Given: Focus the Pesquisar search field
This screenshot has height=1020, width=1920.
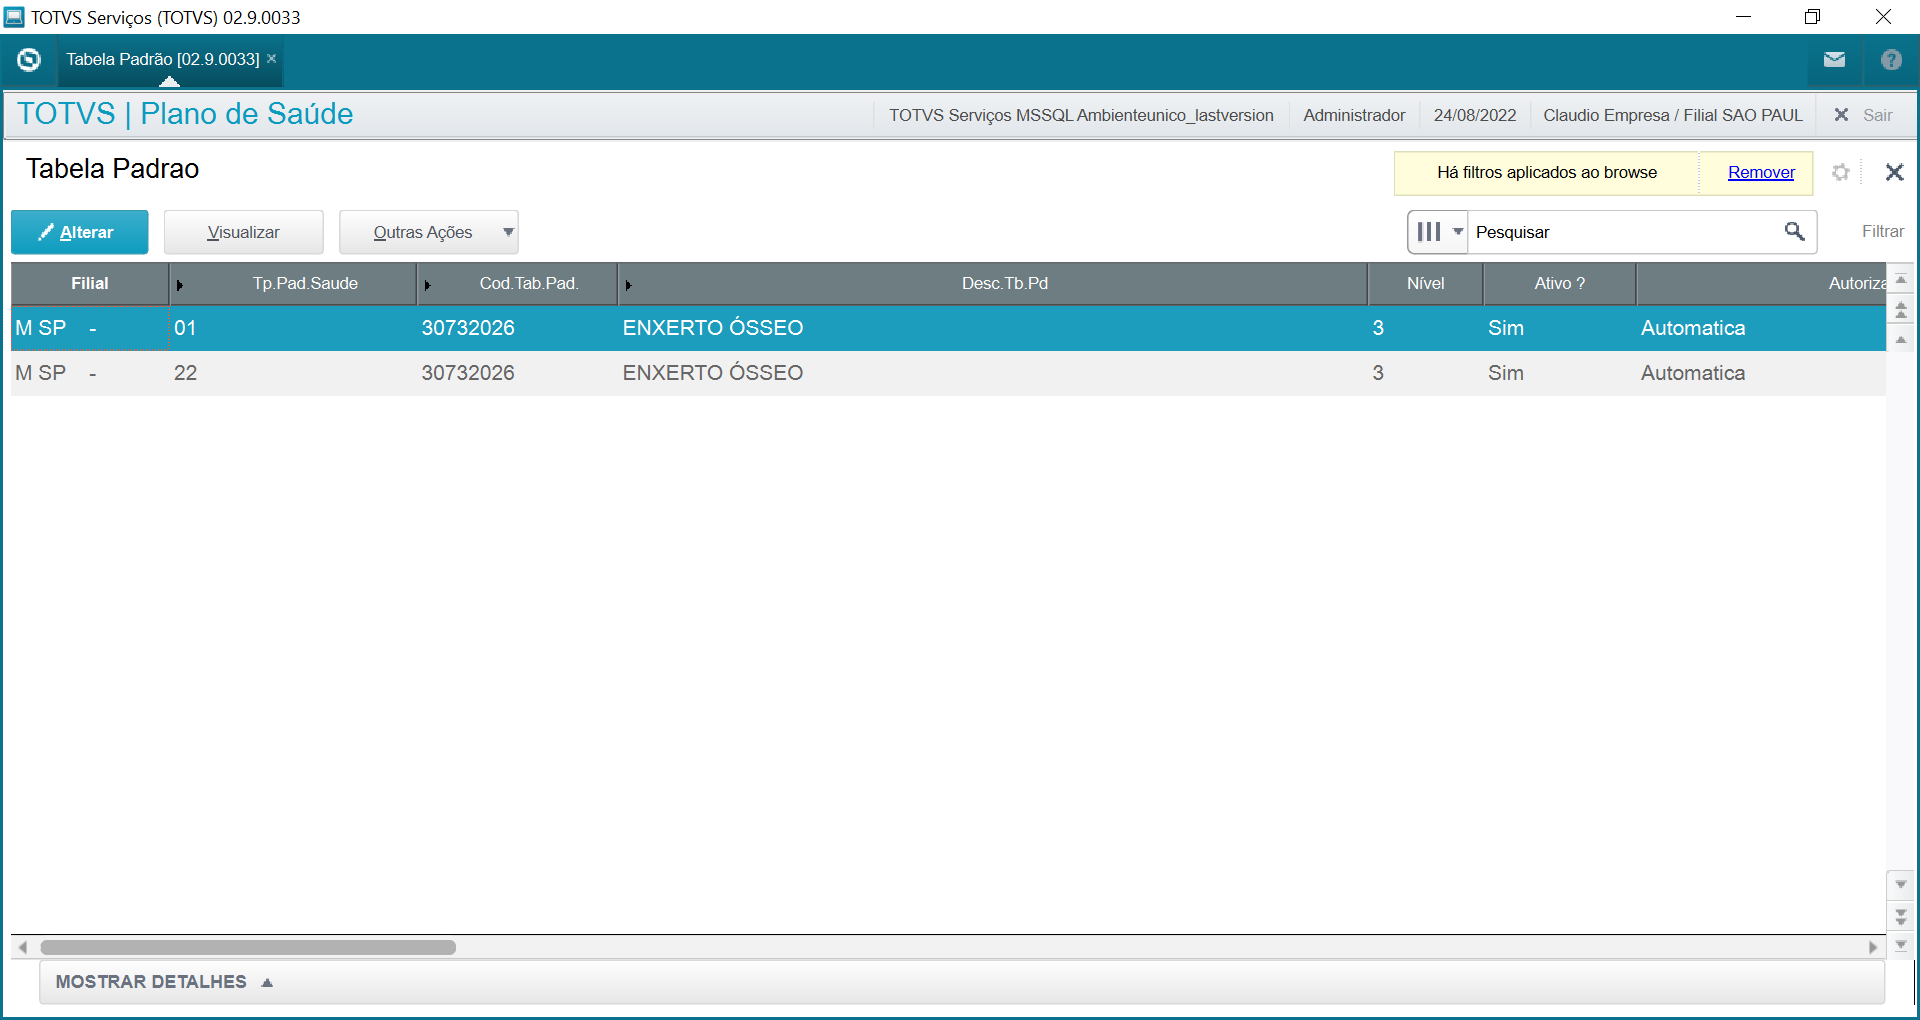Looking at the screenshot, I should [1625, 232].
